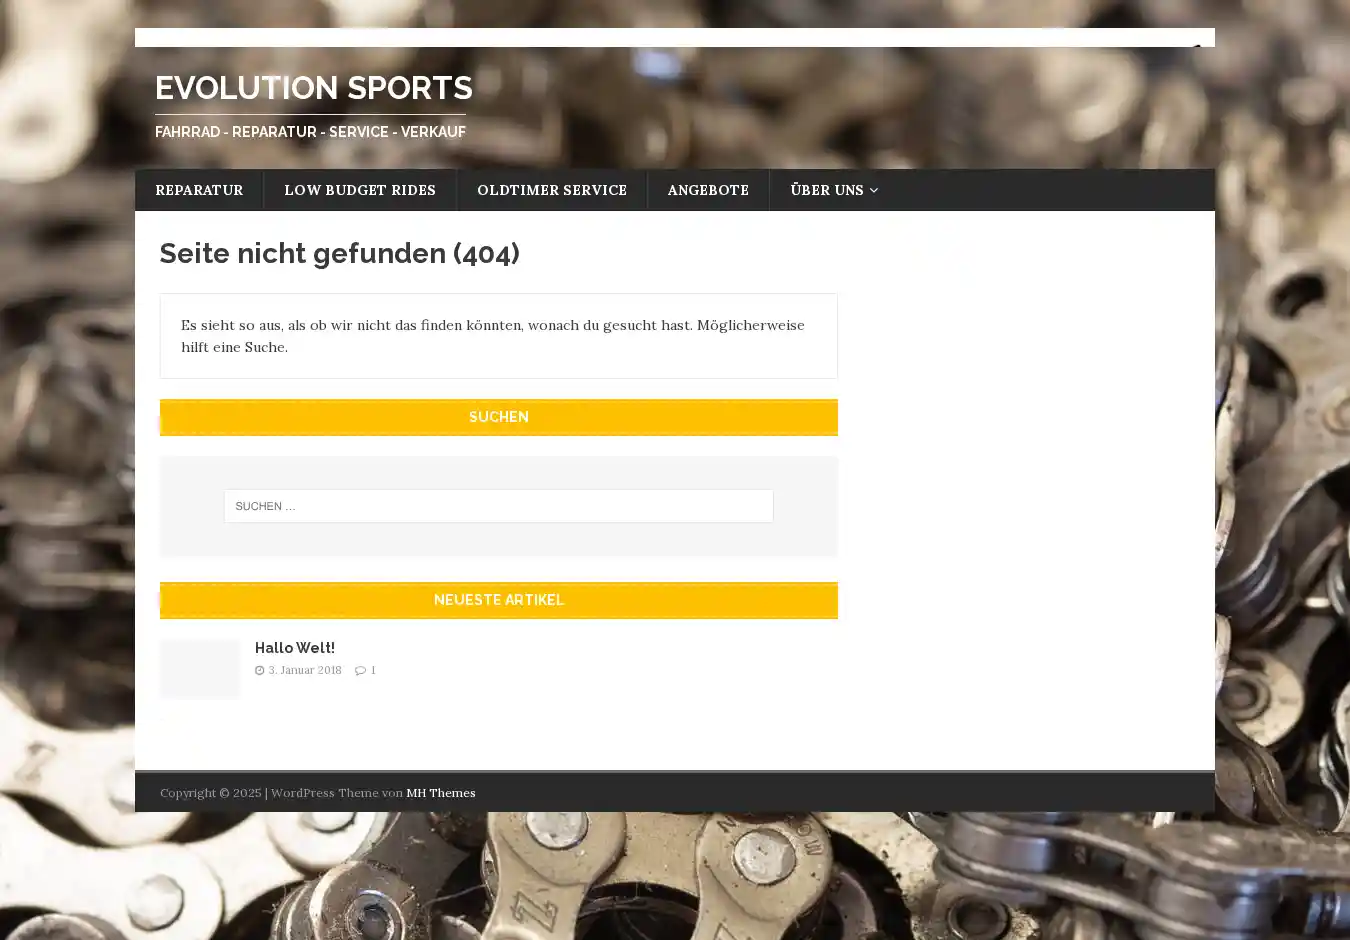
Task: Select OLDTIMER SERVICE in the navigation bar
Action: point(552,190)
